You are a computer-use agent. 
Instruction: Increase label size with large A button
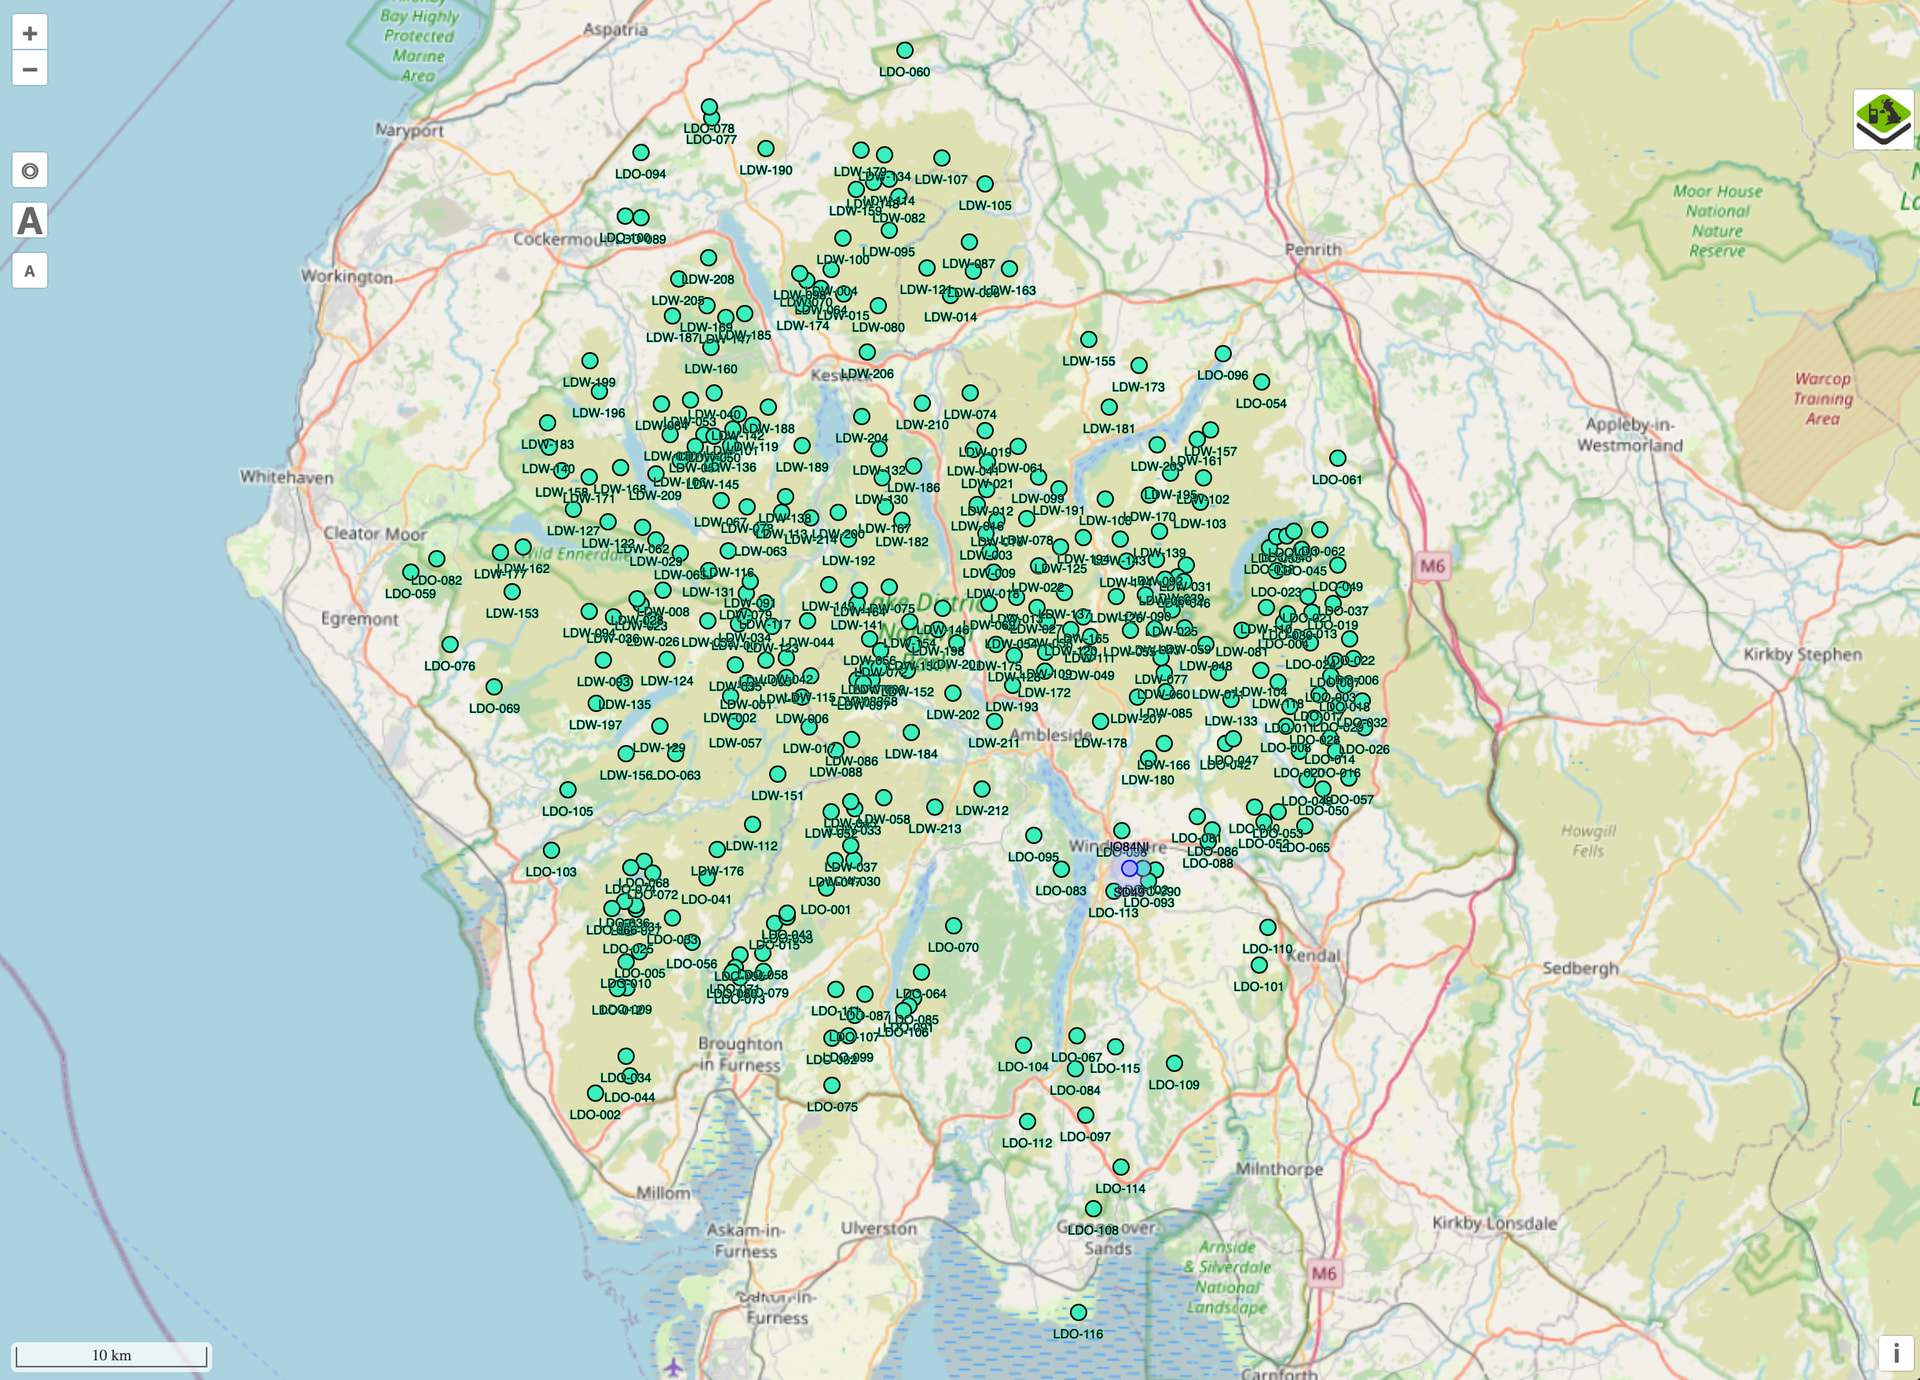[30, 220]
